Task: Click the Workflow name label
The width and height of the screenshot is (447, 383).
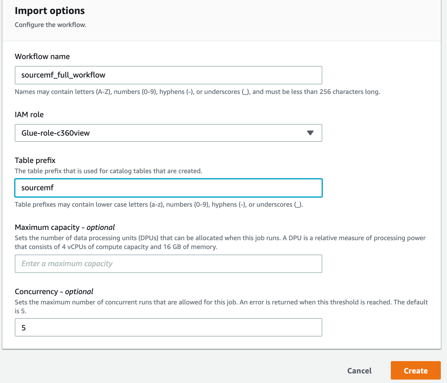Action: coord(42,56)
